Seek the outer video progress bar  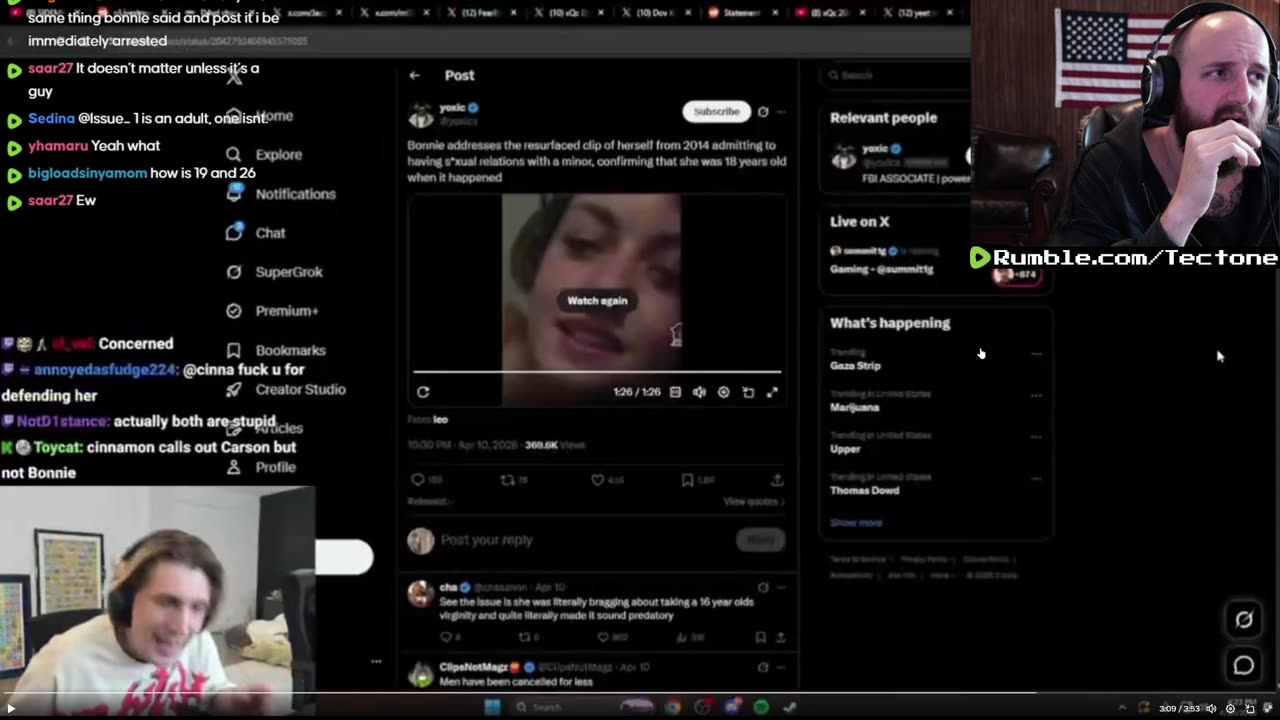(x=640, y=693)
